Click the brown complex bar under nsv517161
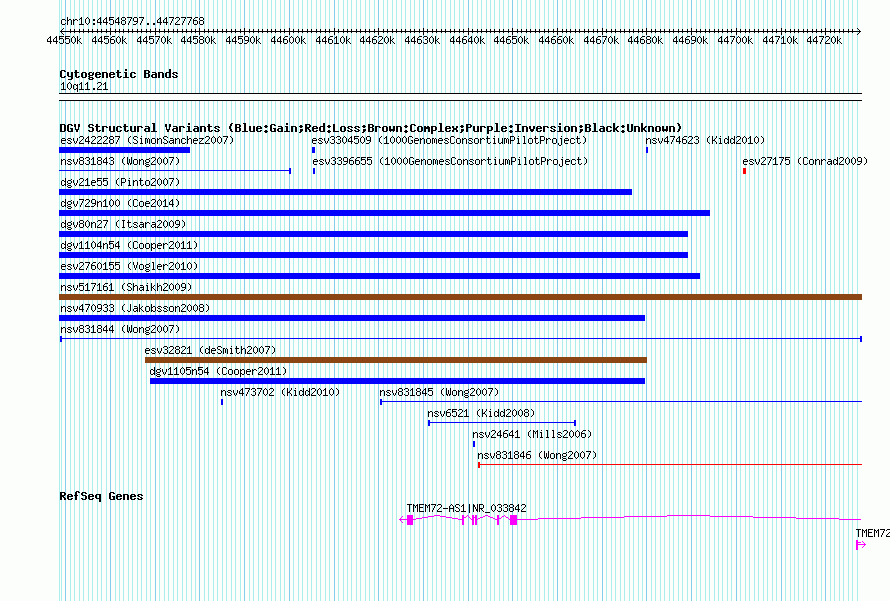Viewport: 890px width, 601px height. point(460,297)
